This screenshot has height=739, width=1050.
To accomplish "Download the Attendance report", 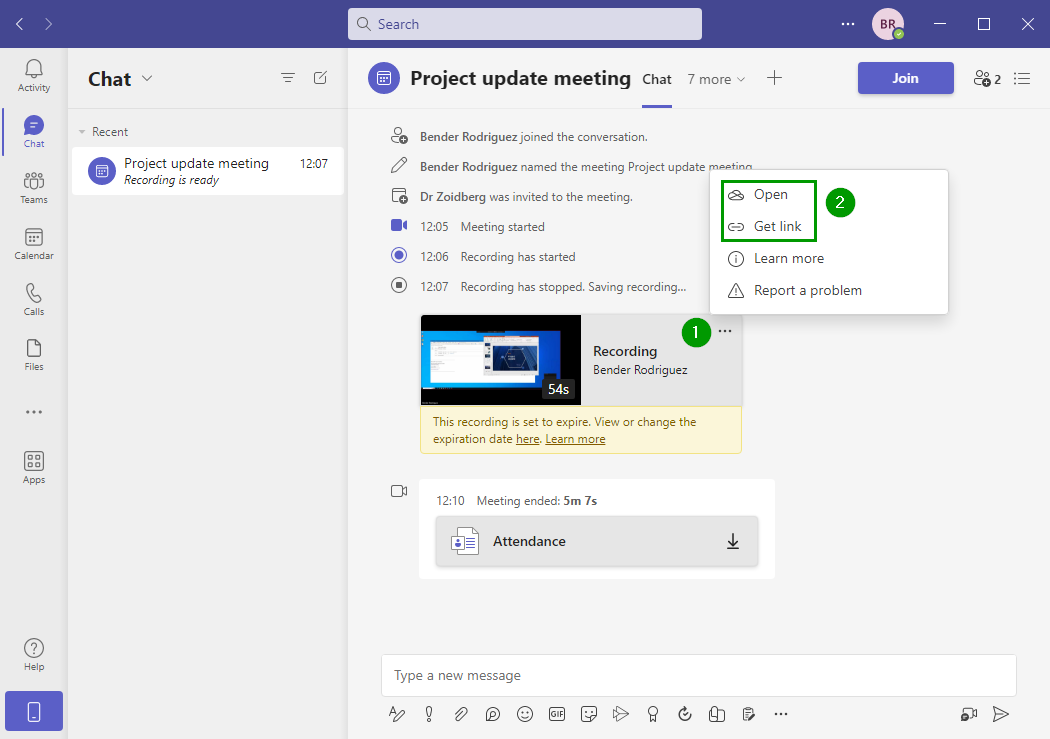I will pos(732,541).
